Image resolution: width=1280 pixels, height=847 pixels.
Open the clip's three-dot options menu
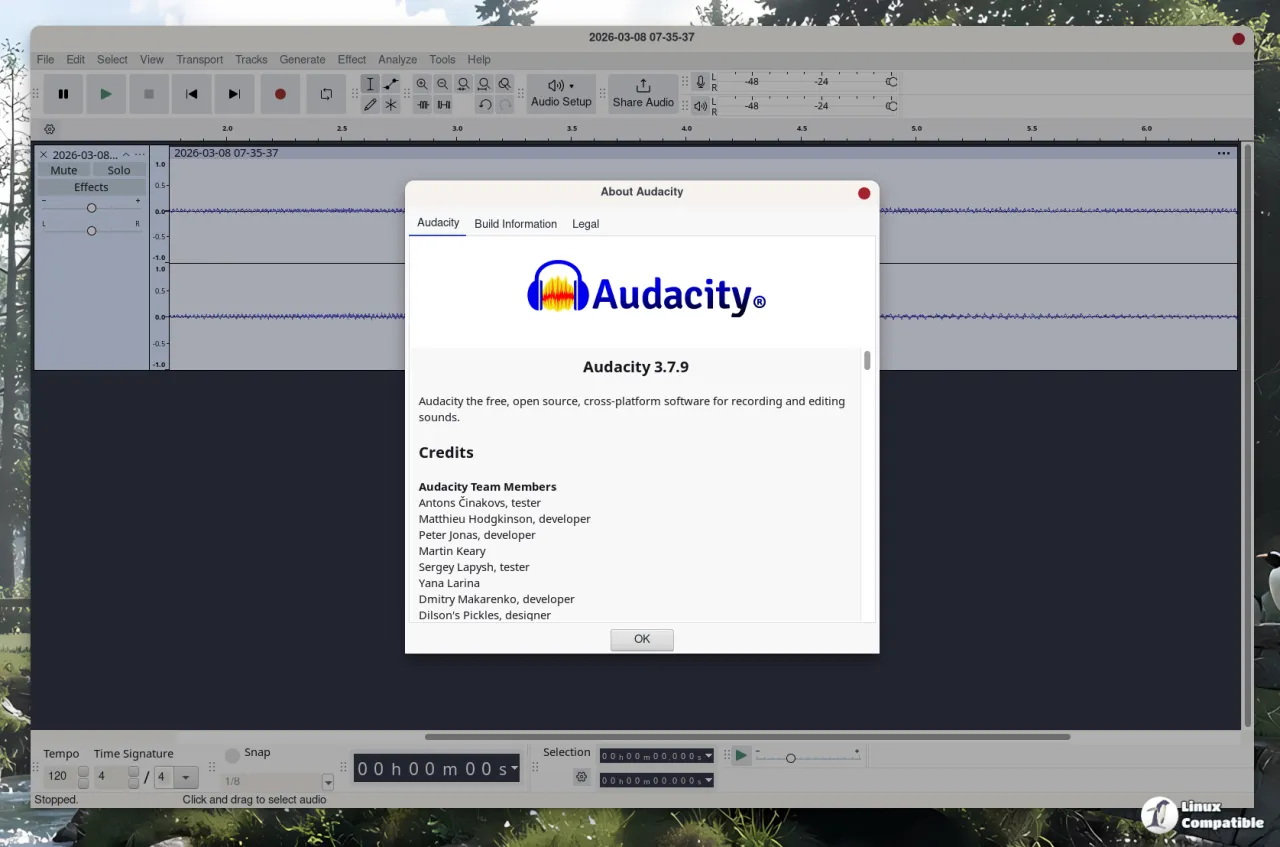click(x=1224, y=153)
